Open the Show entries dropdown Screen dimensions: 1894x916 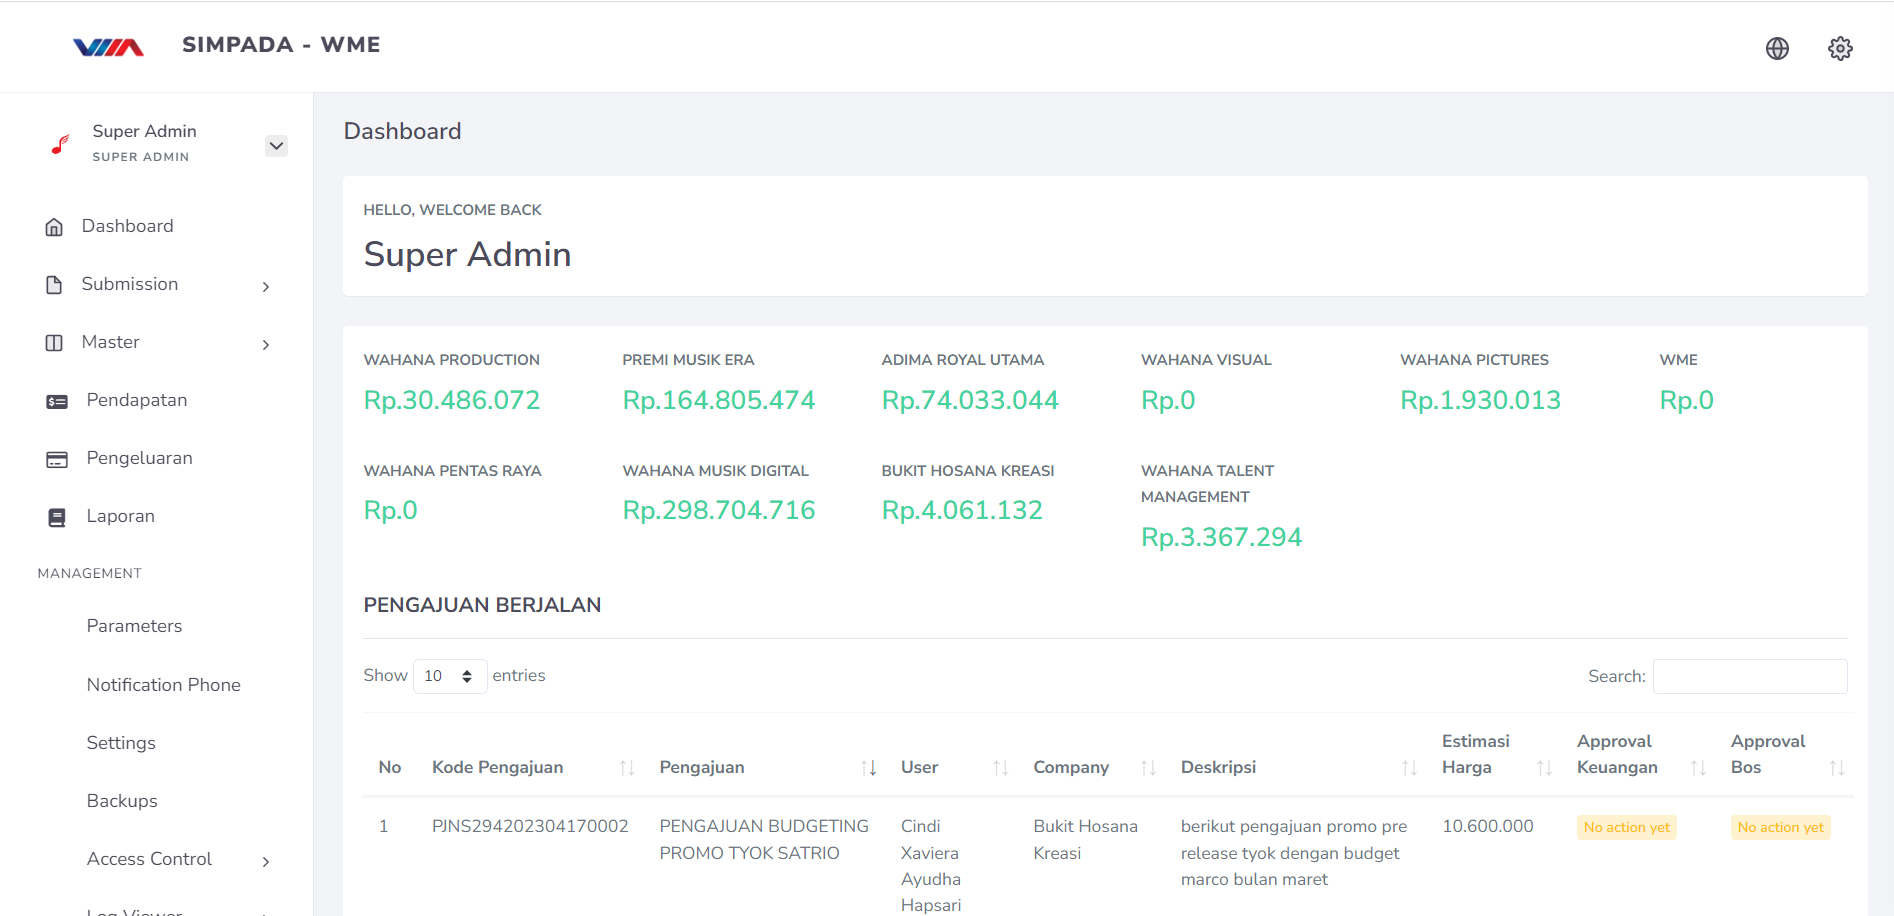point(448,676)
